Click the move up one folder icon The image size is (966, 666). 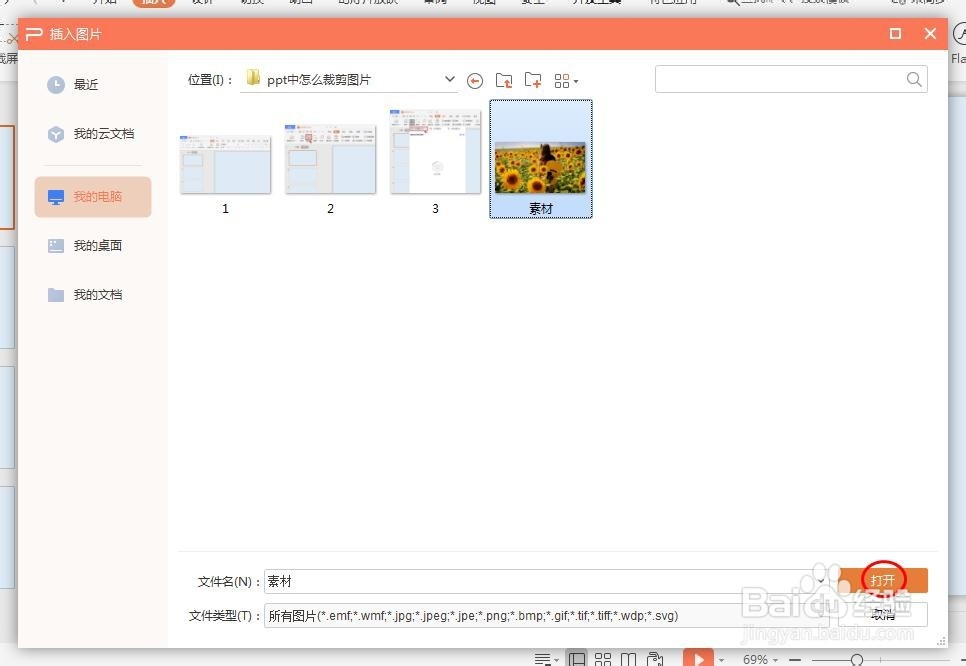[x=503, y=80]
